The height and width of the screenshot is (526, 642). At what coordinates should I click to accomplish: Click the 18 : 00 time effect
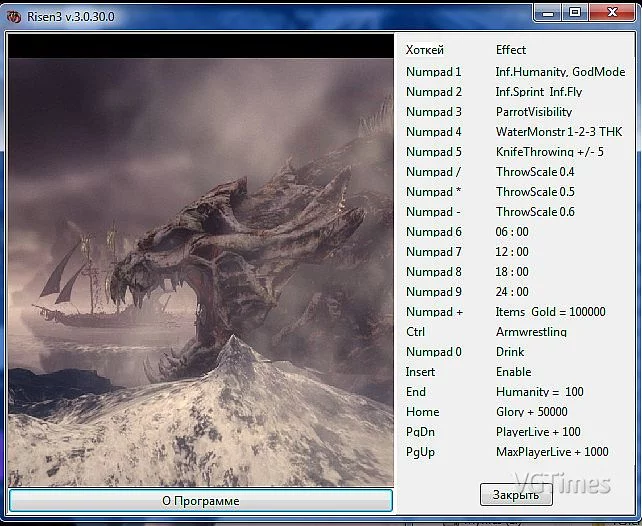tap(512, 272)
